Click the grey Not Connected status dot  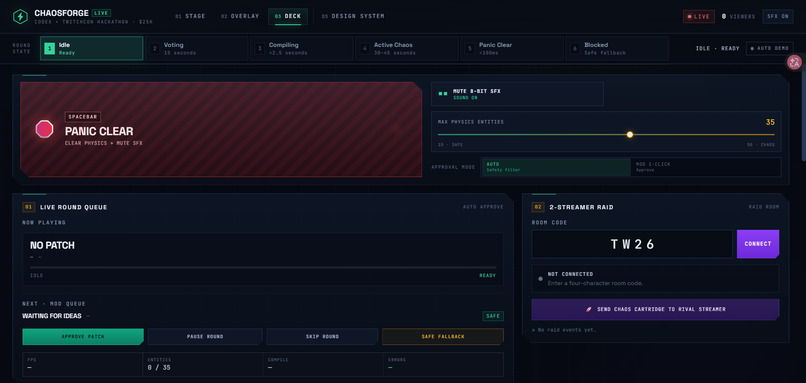pos(540,279)
